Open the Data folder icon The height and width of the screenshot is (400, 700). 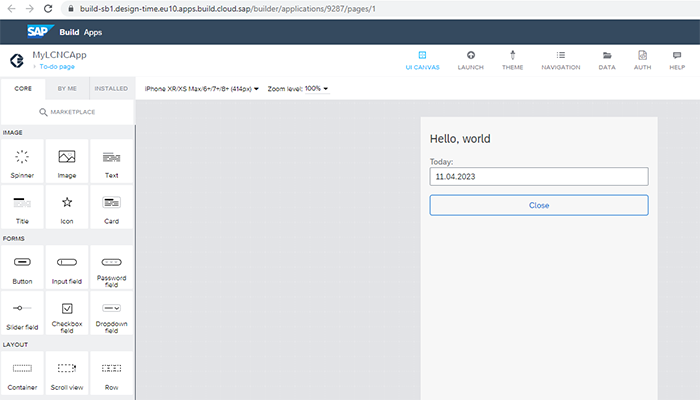[x=607, y=55]
